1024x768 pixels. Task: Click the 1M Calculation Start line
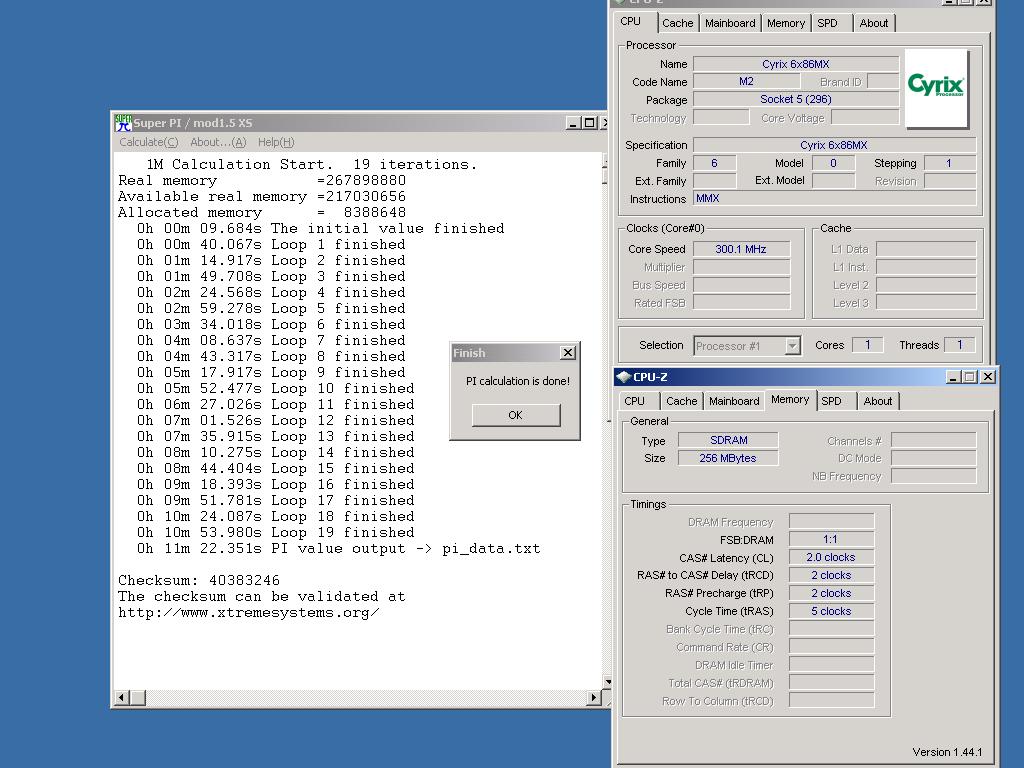(x=312, y=165)
